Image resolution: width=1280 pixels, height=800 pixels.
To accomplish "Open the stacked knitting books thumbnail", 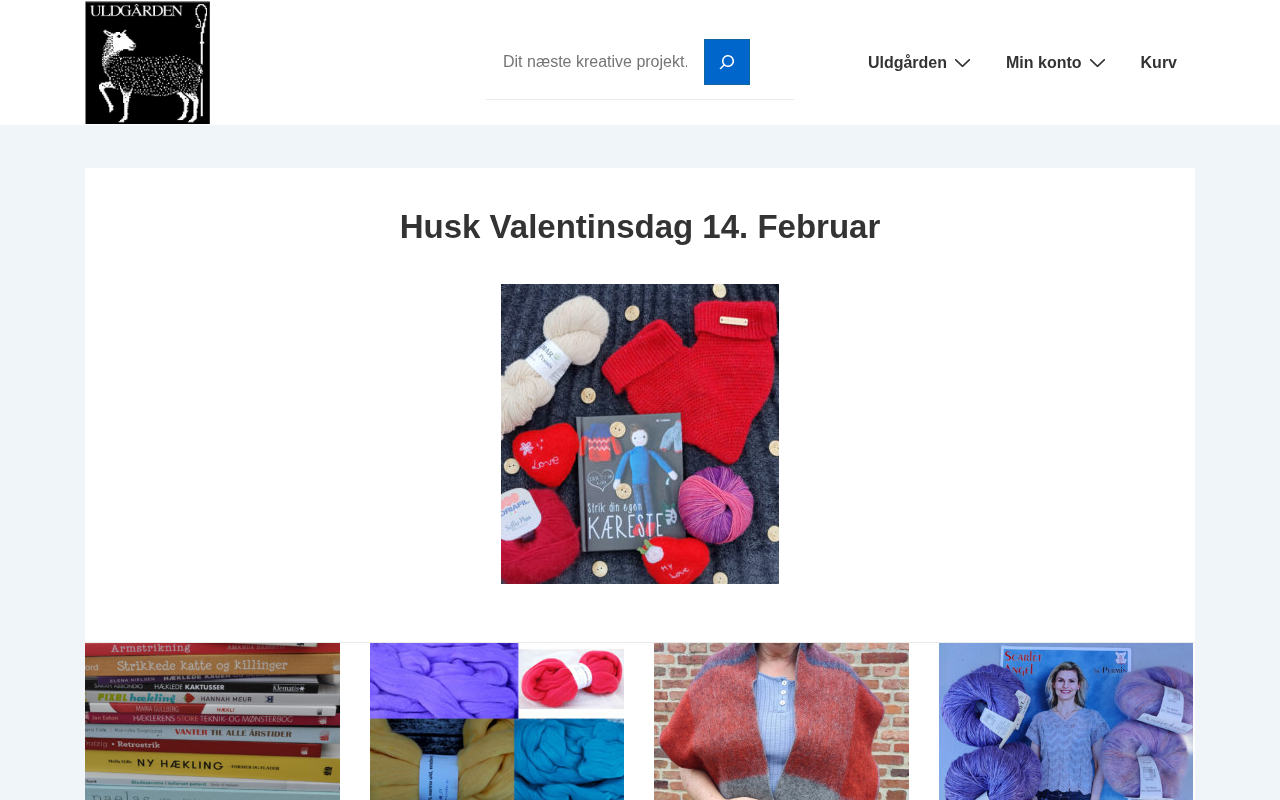I will point(212,721).
